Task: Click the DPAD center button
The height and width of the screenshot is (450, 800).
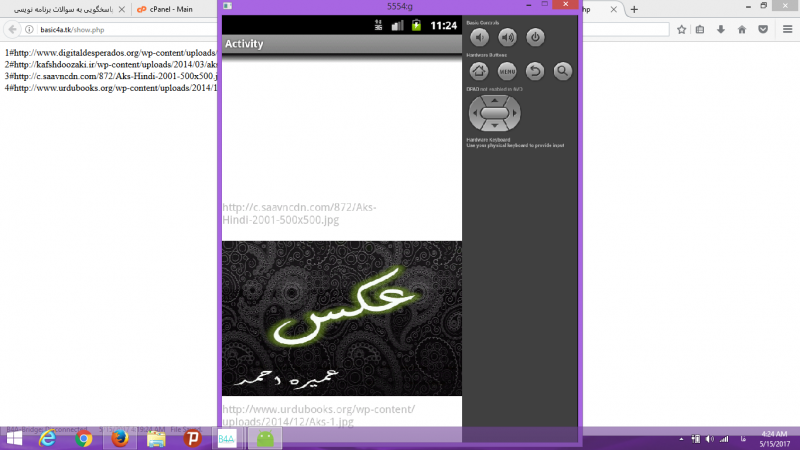Action: [x=494, y=113]
